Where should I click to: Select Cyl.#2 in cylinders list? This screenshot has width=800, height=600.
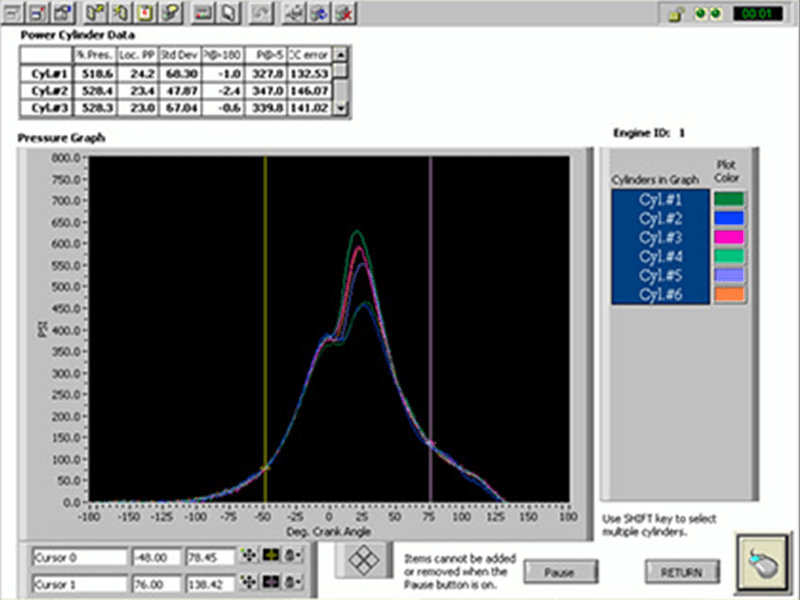pos(660,218)
